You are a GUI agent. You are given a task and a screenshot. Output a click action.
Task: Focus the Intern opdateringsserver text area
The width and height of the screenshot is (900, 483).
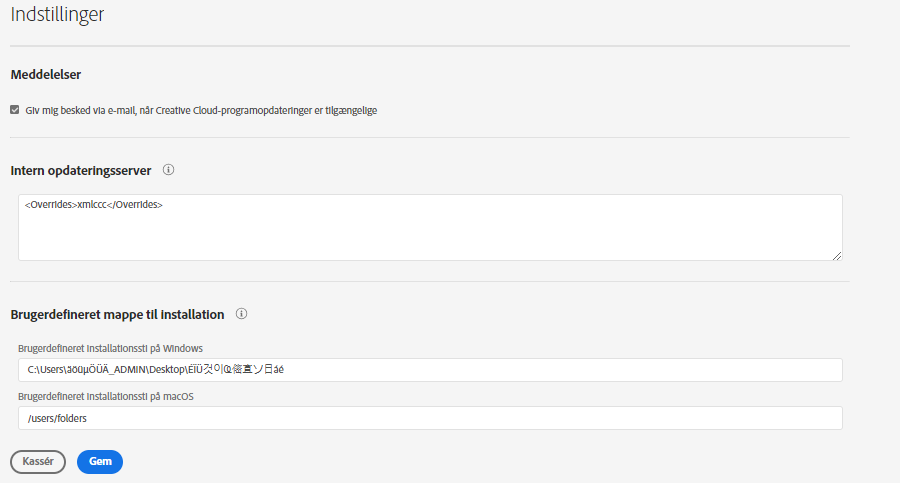[x=430, y=235]
